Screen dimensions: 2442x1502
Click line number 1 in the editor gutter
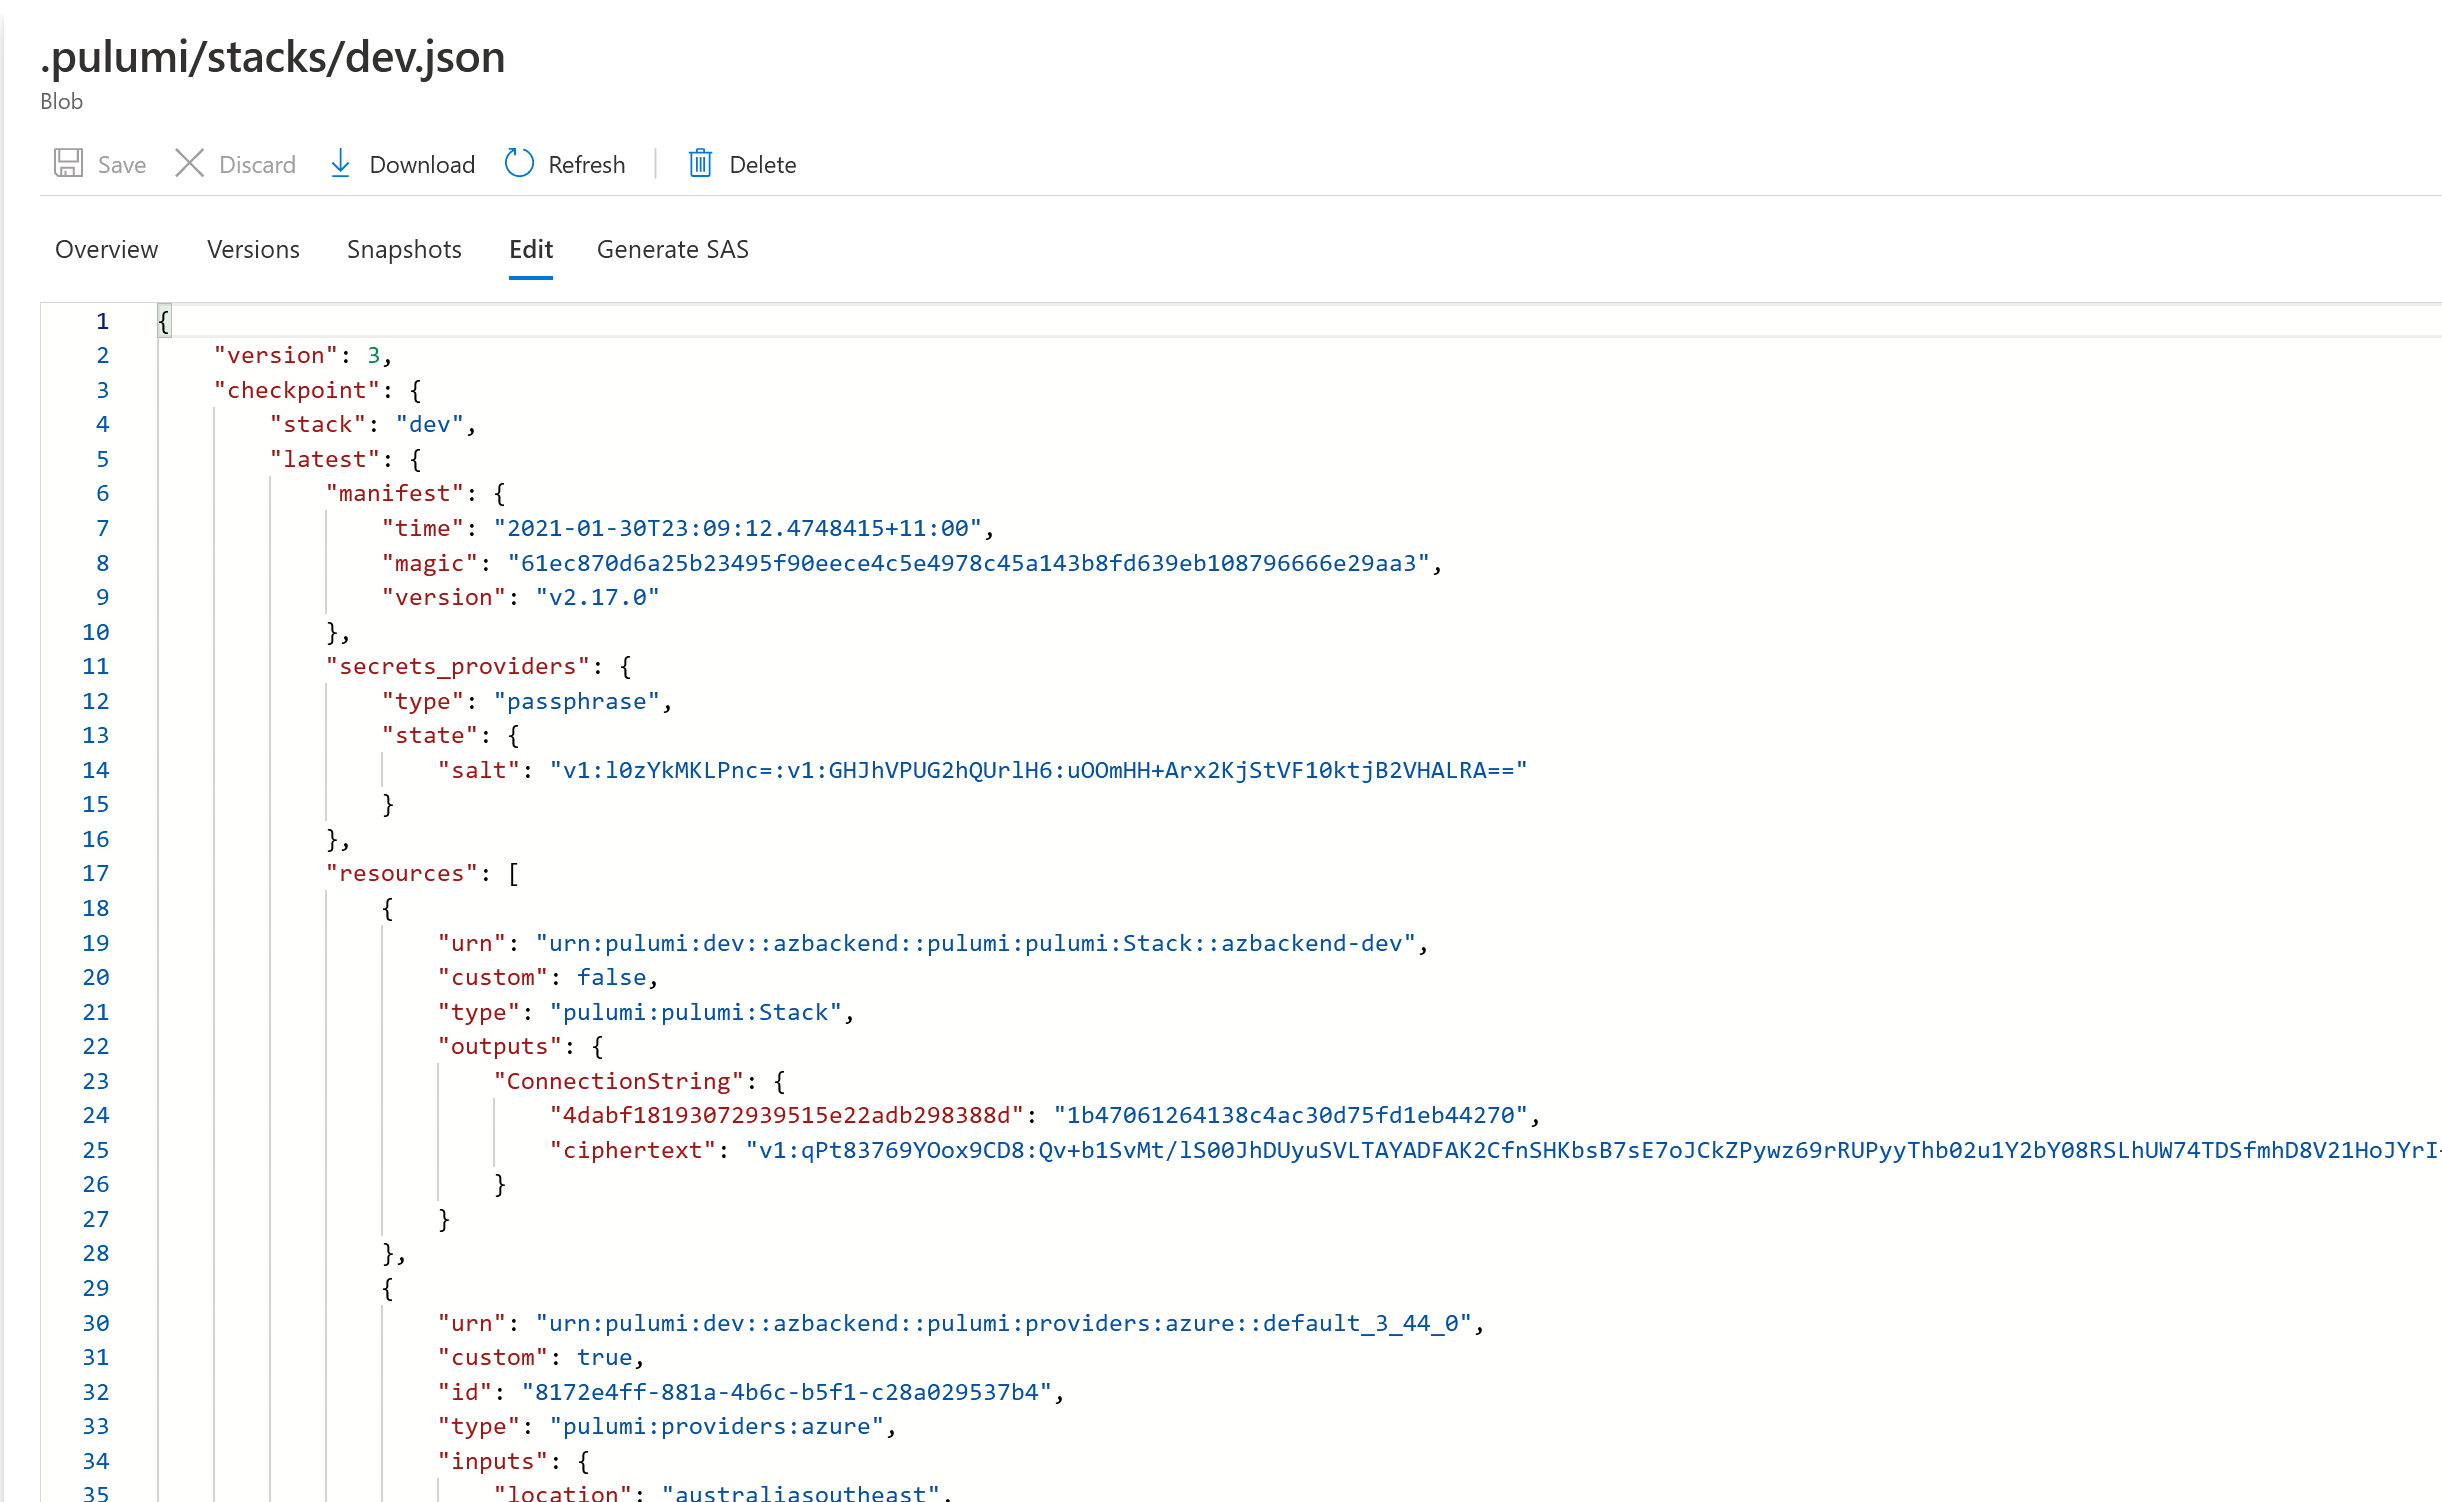click(x=102, y=321)
